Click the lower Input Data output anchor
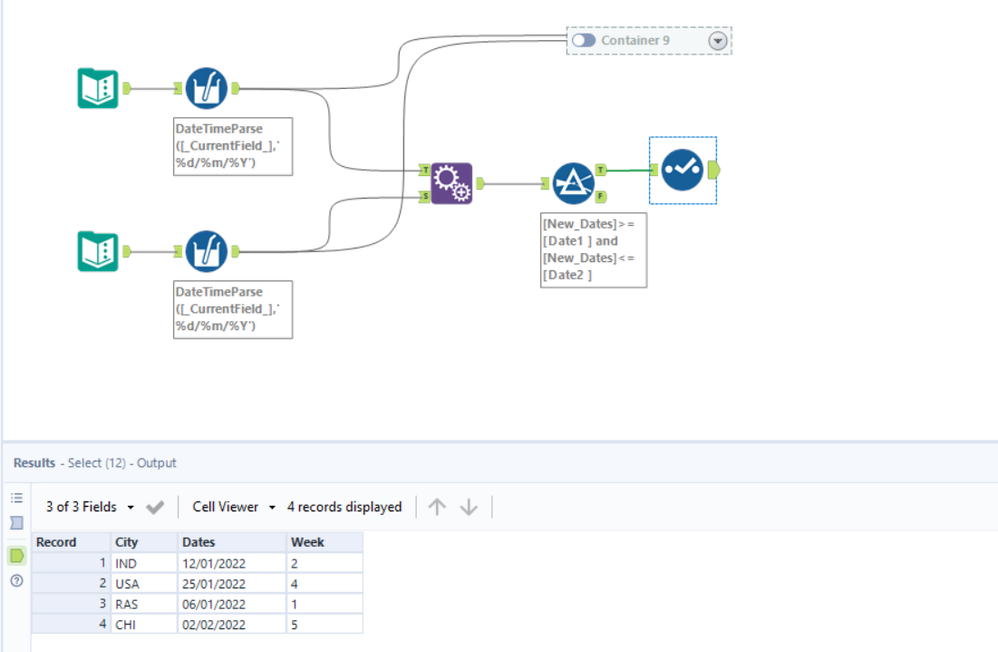The width and height of the screenshot is (998, 652). pyautogui.click(x=127, y=251)
